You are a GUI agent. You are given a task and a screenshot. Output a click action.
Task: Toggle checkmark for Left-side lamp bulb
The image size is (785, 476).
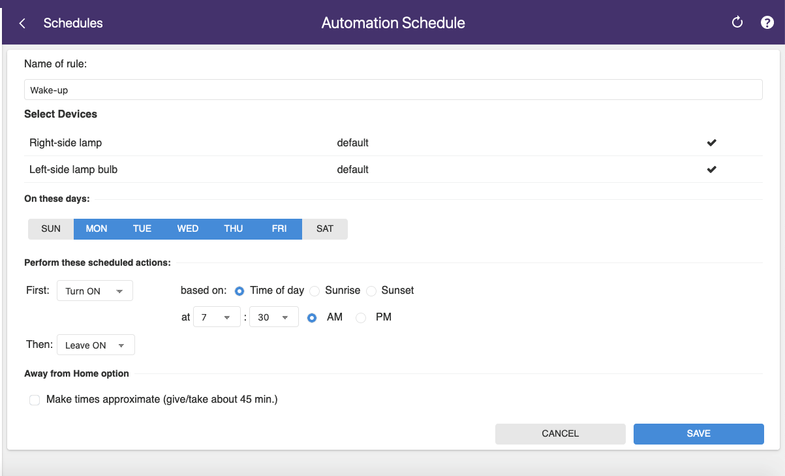(x=711, y=170)
